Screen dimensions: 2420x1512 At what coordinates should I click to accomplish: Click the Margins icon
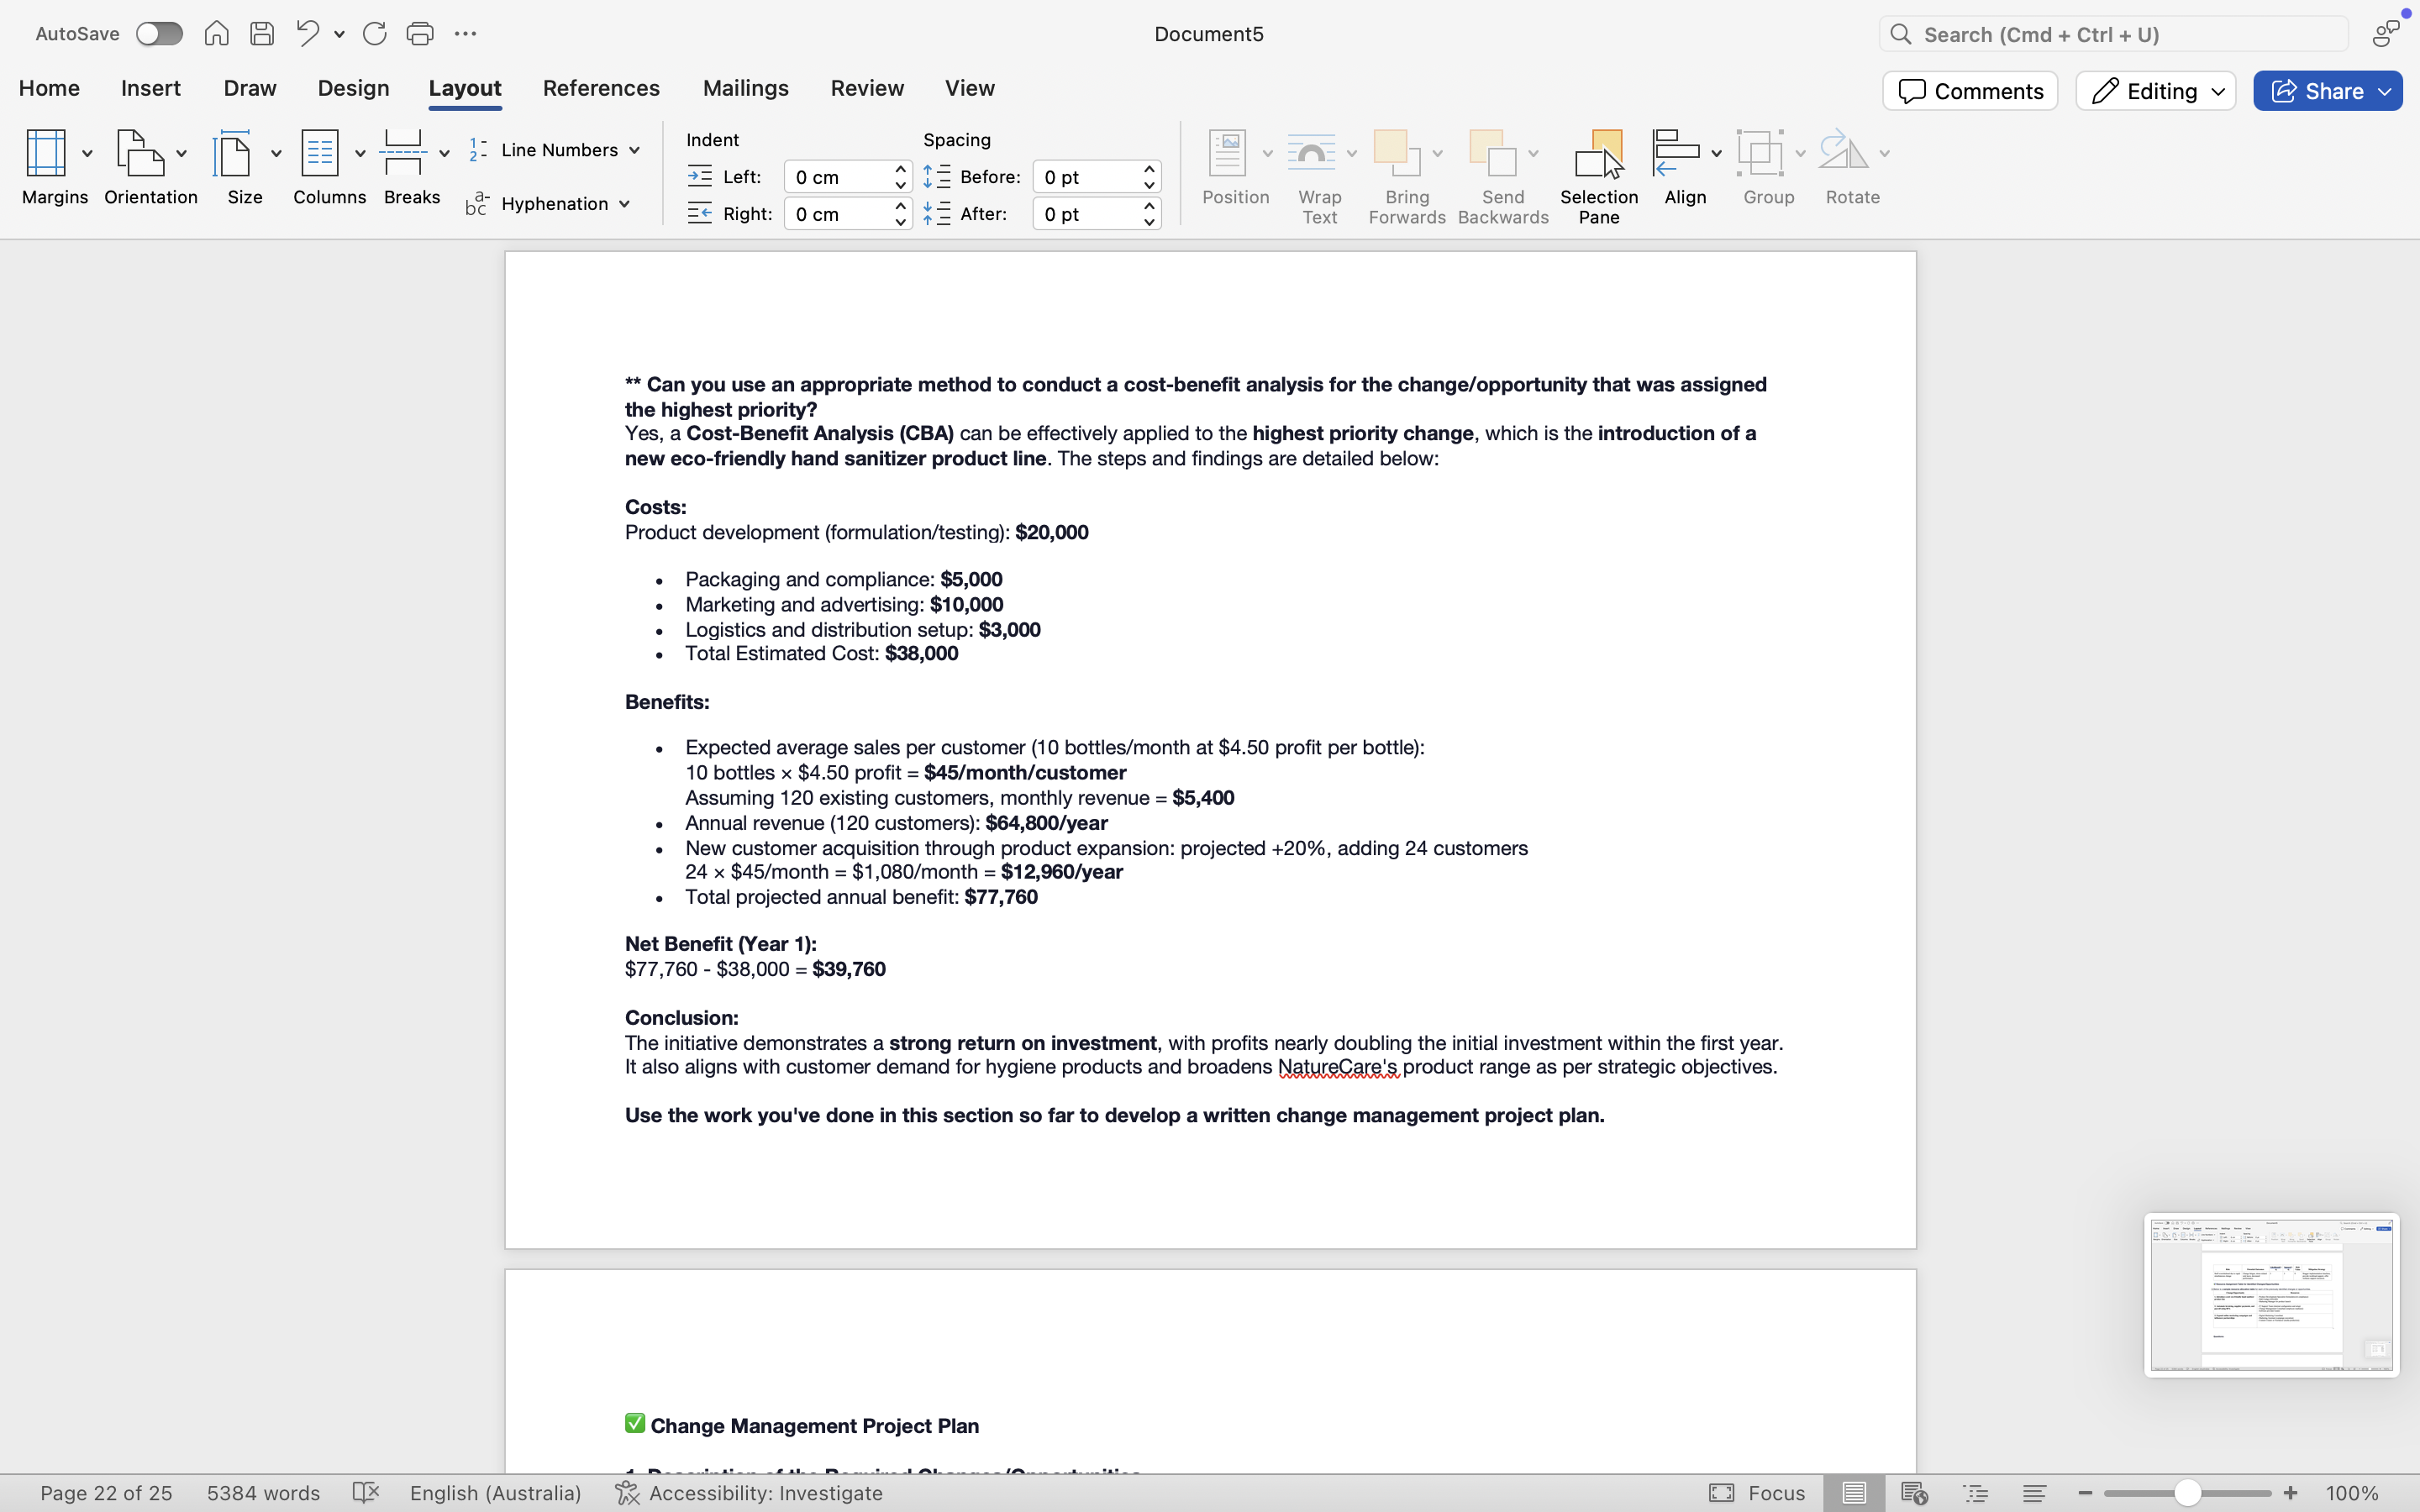tap(46, 155)
